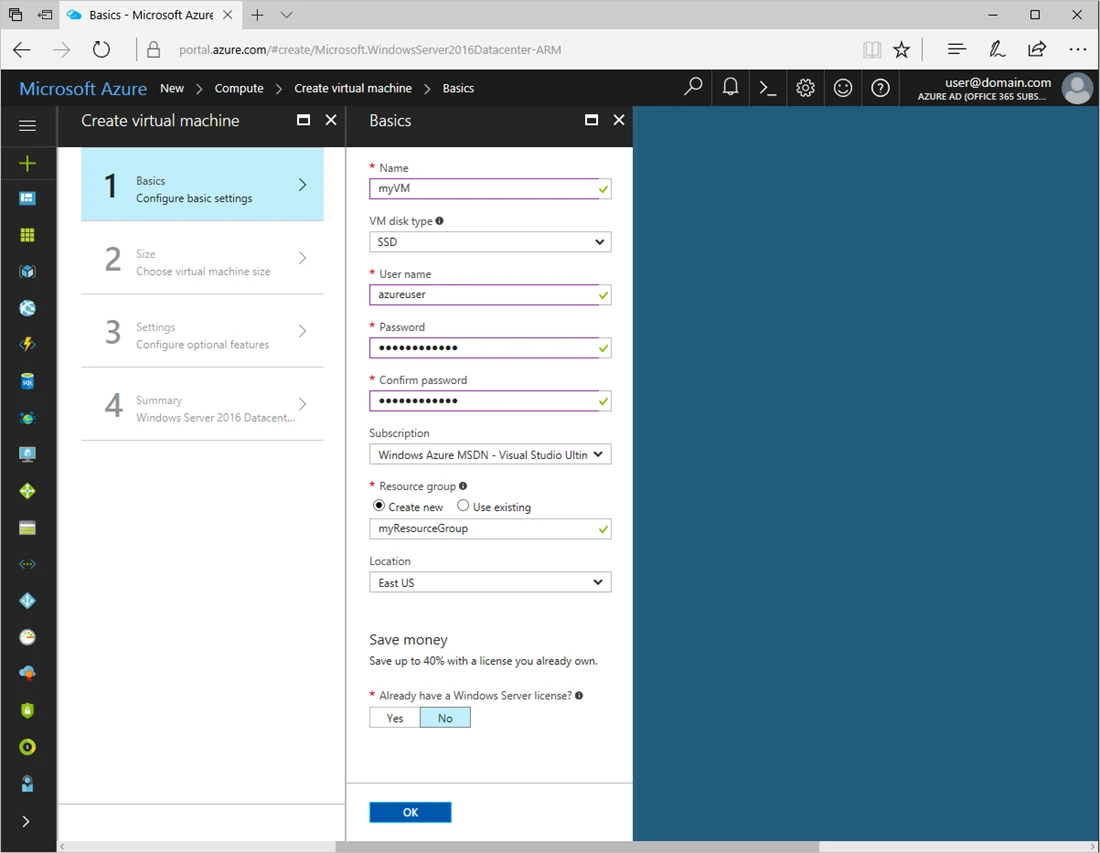The image size is (1100, 853).
Task: Click the Name input field
Action: click(482, 189)
